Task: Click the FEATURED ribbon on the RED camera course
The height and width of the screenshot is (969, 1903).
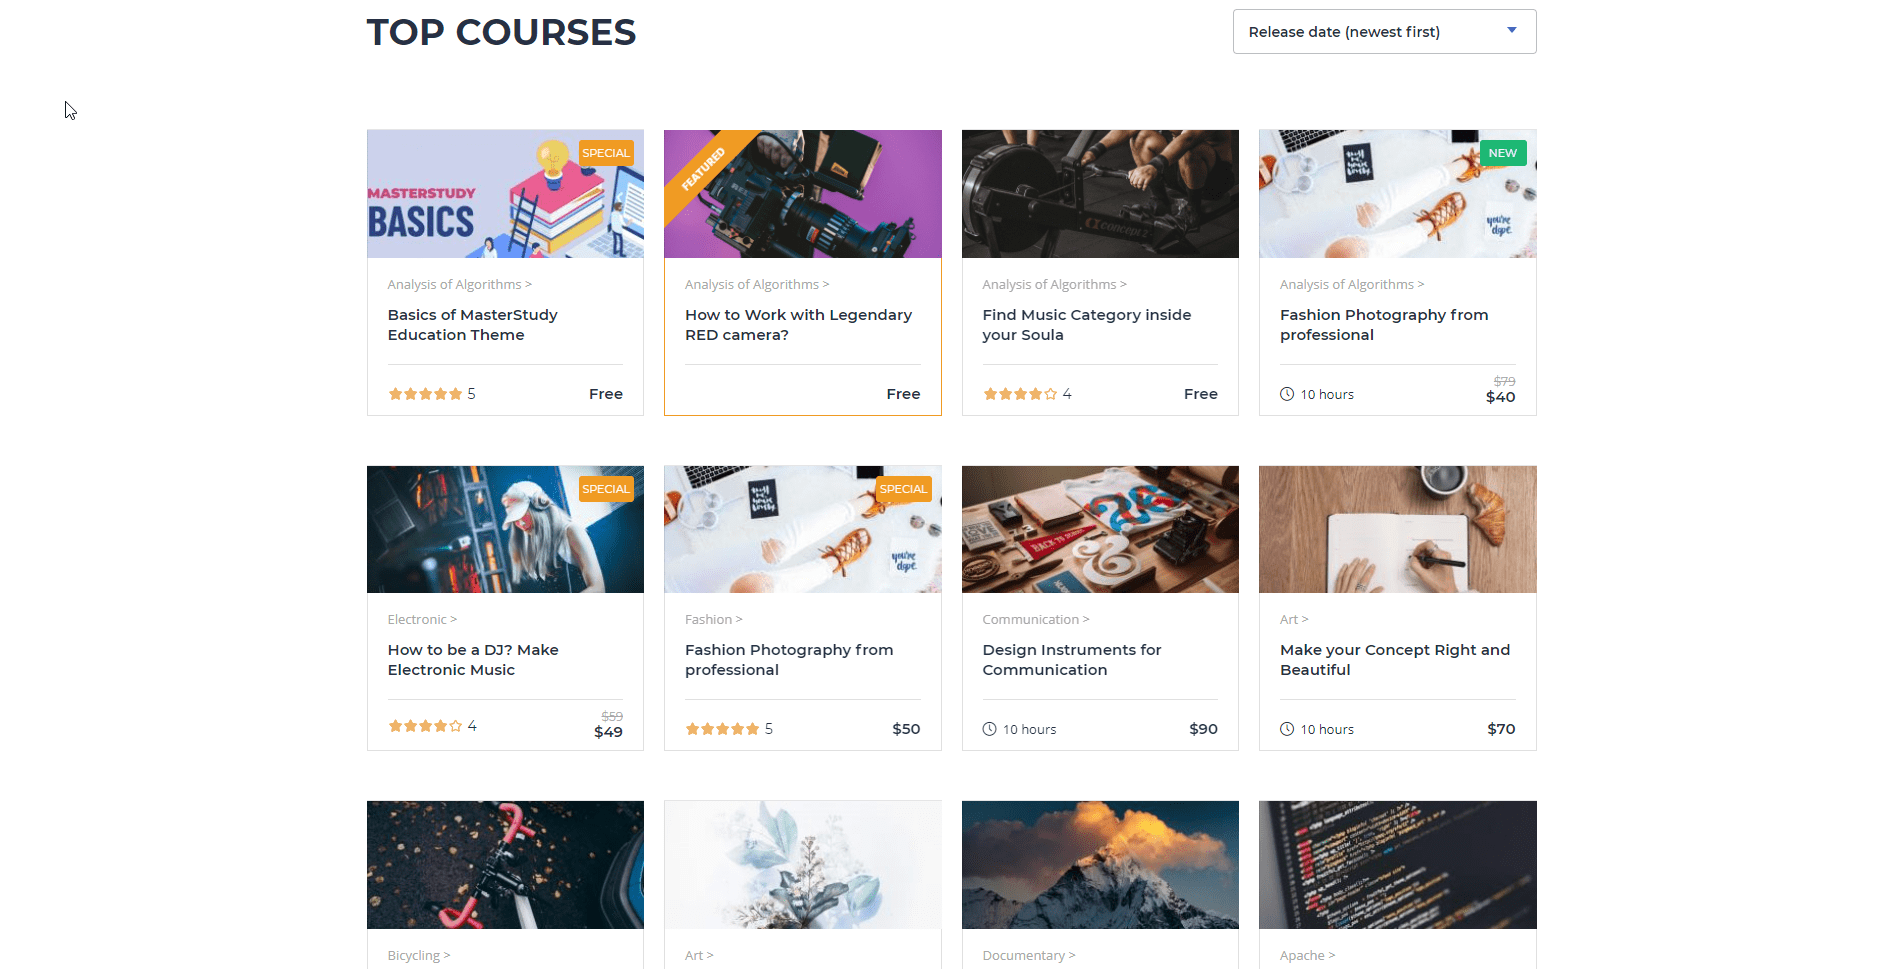Action: (704, 169)
